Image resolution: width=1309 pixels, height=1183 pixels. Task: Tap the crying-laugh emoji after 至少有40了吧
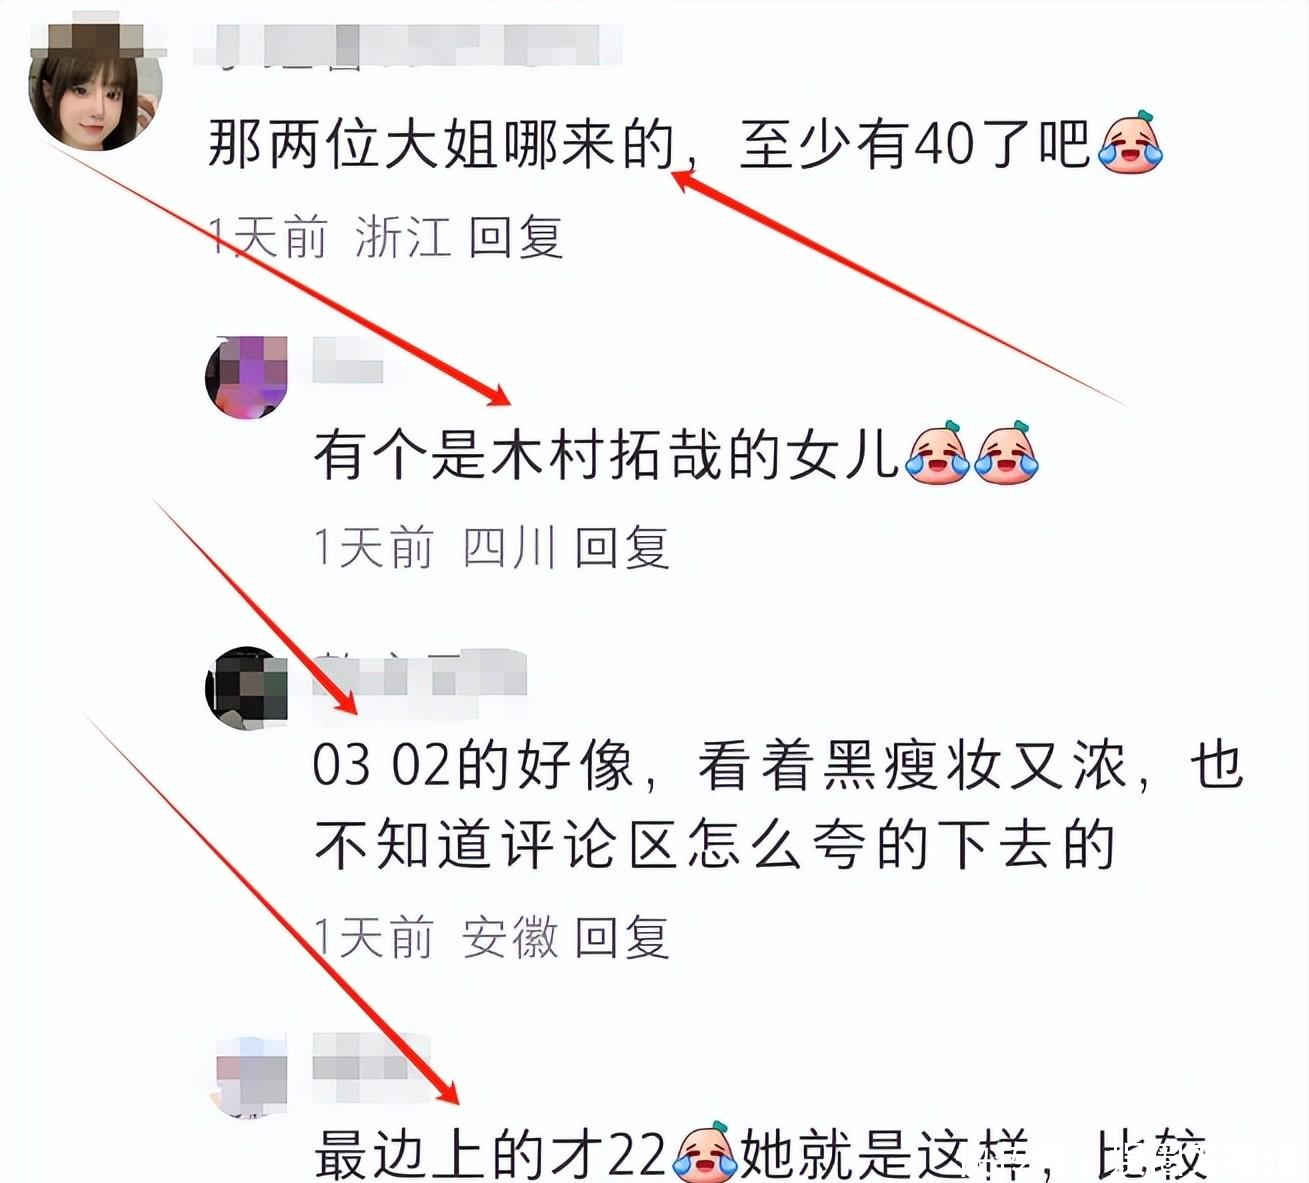pos(1130,143)
